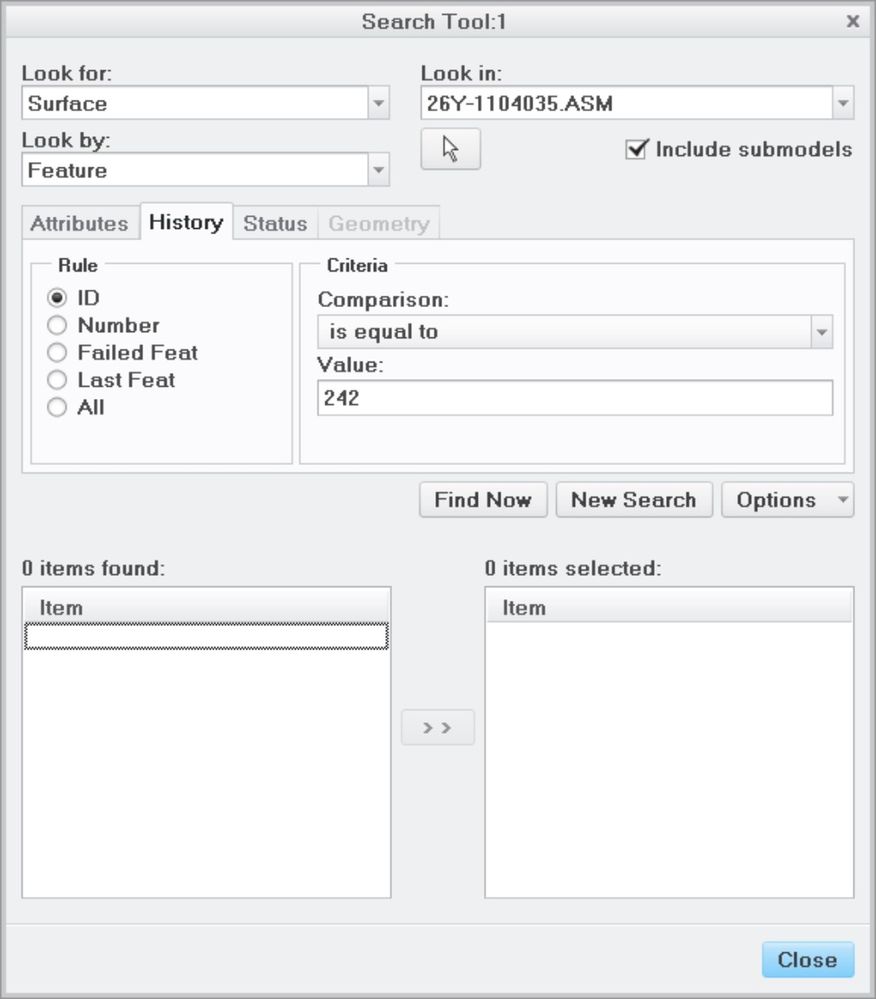This screenshot has width=876, height=999.
Task: Select the ID rule radio button
Action: (57, 298)
